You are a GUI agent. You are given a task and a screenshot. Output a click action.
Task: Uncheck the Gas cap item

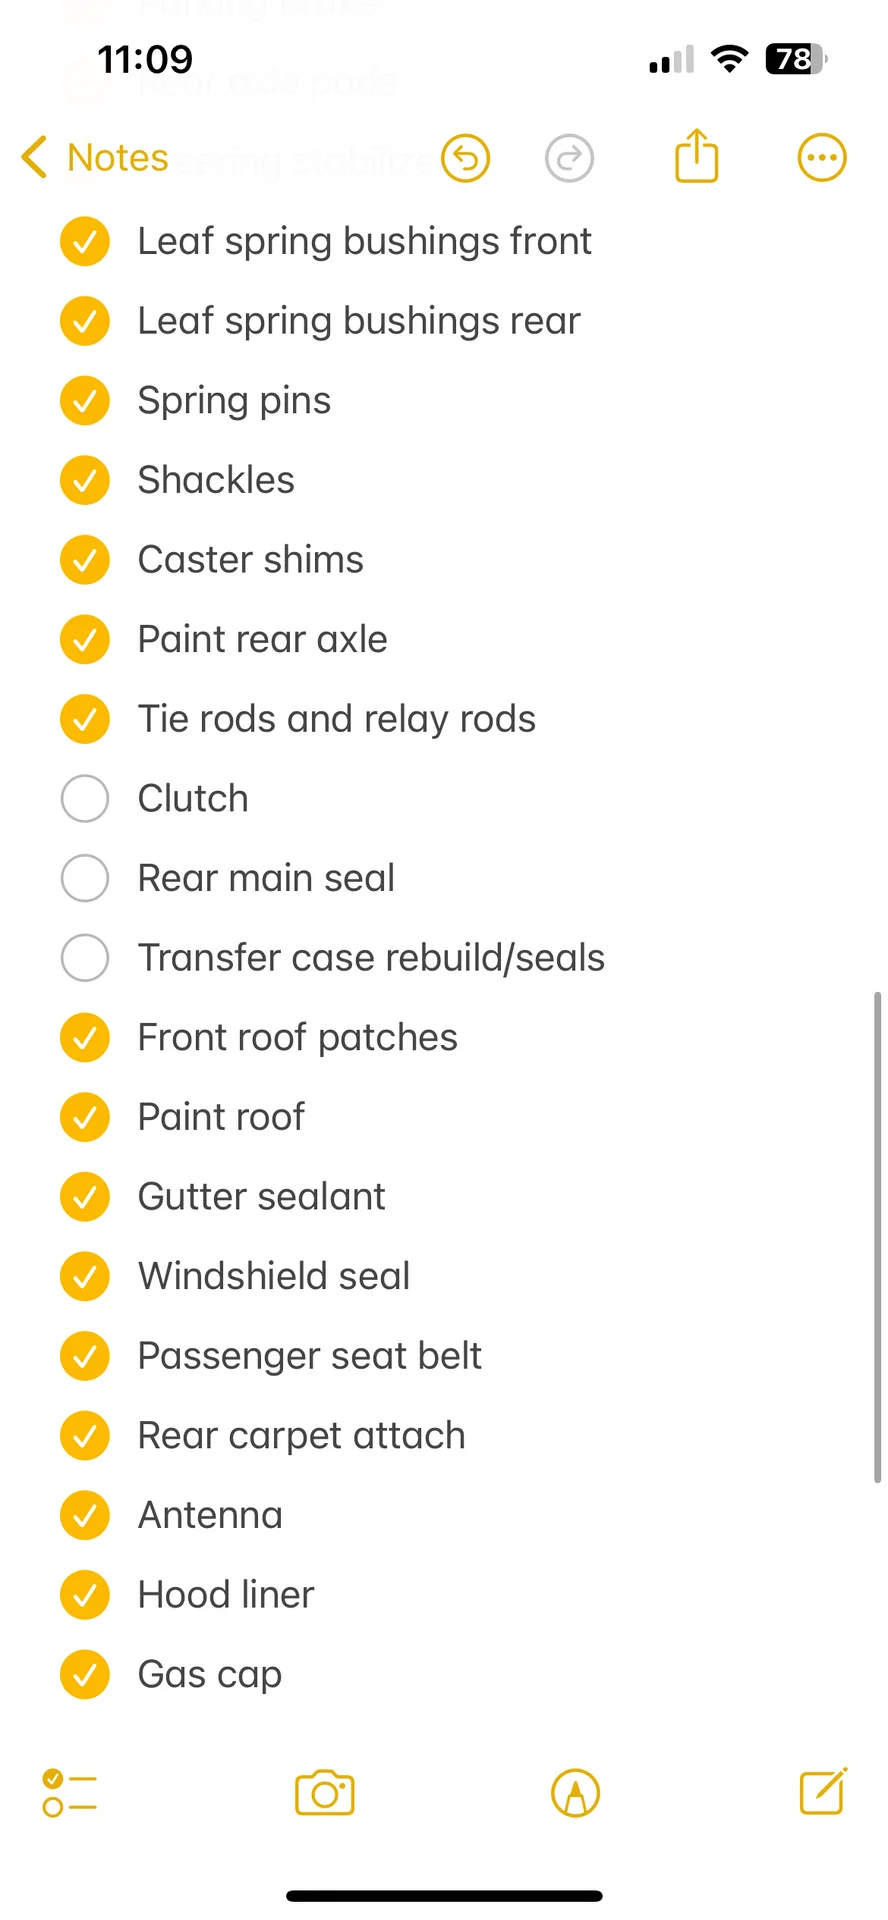point(85,1674)
